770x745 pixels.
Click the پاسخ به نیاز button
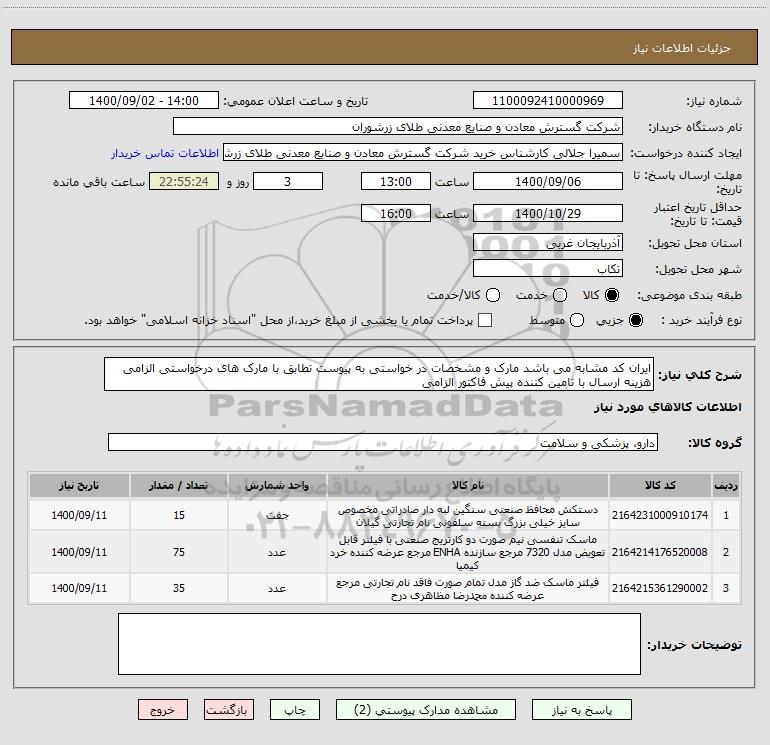click(581, 710)
